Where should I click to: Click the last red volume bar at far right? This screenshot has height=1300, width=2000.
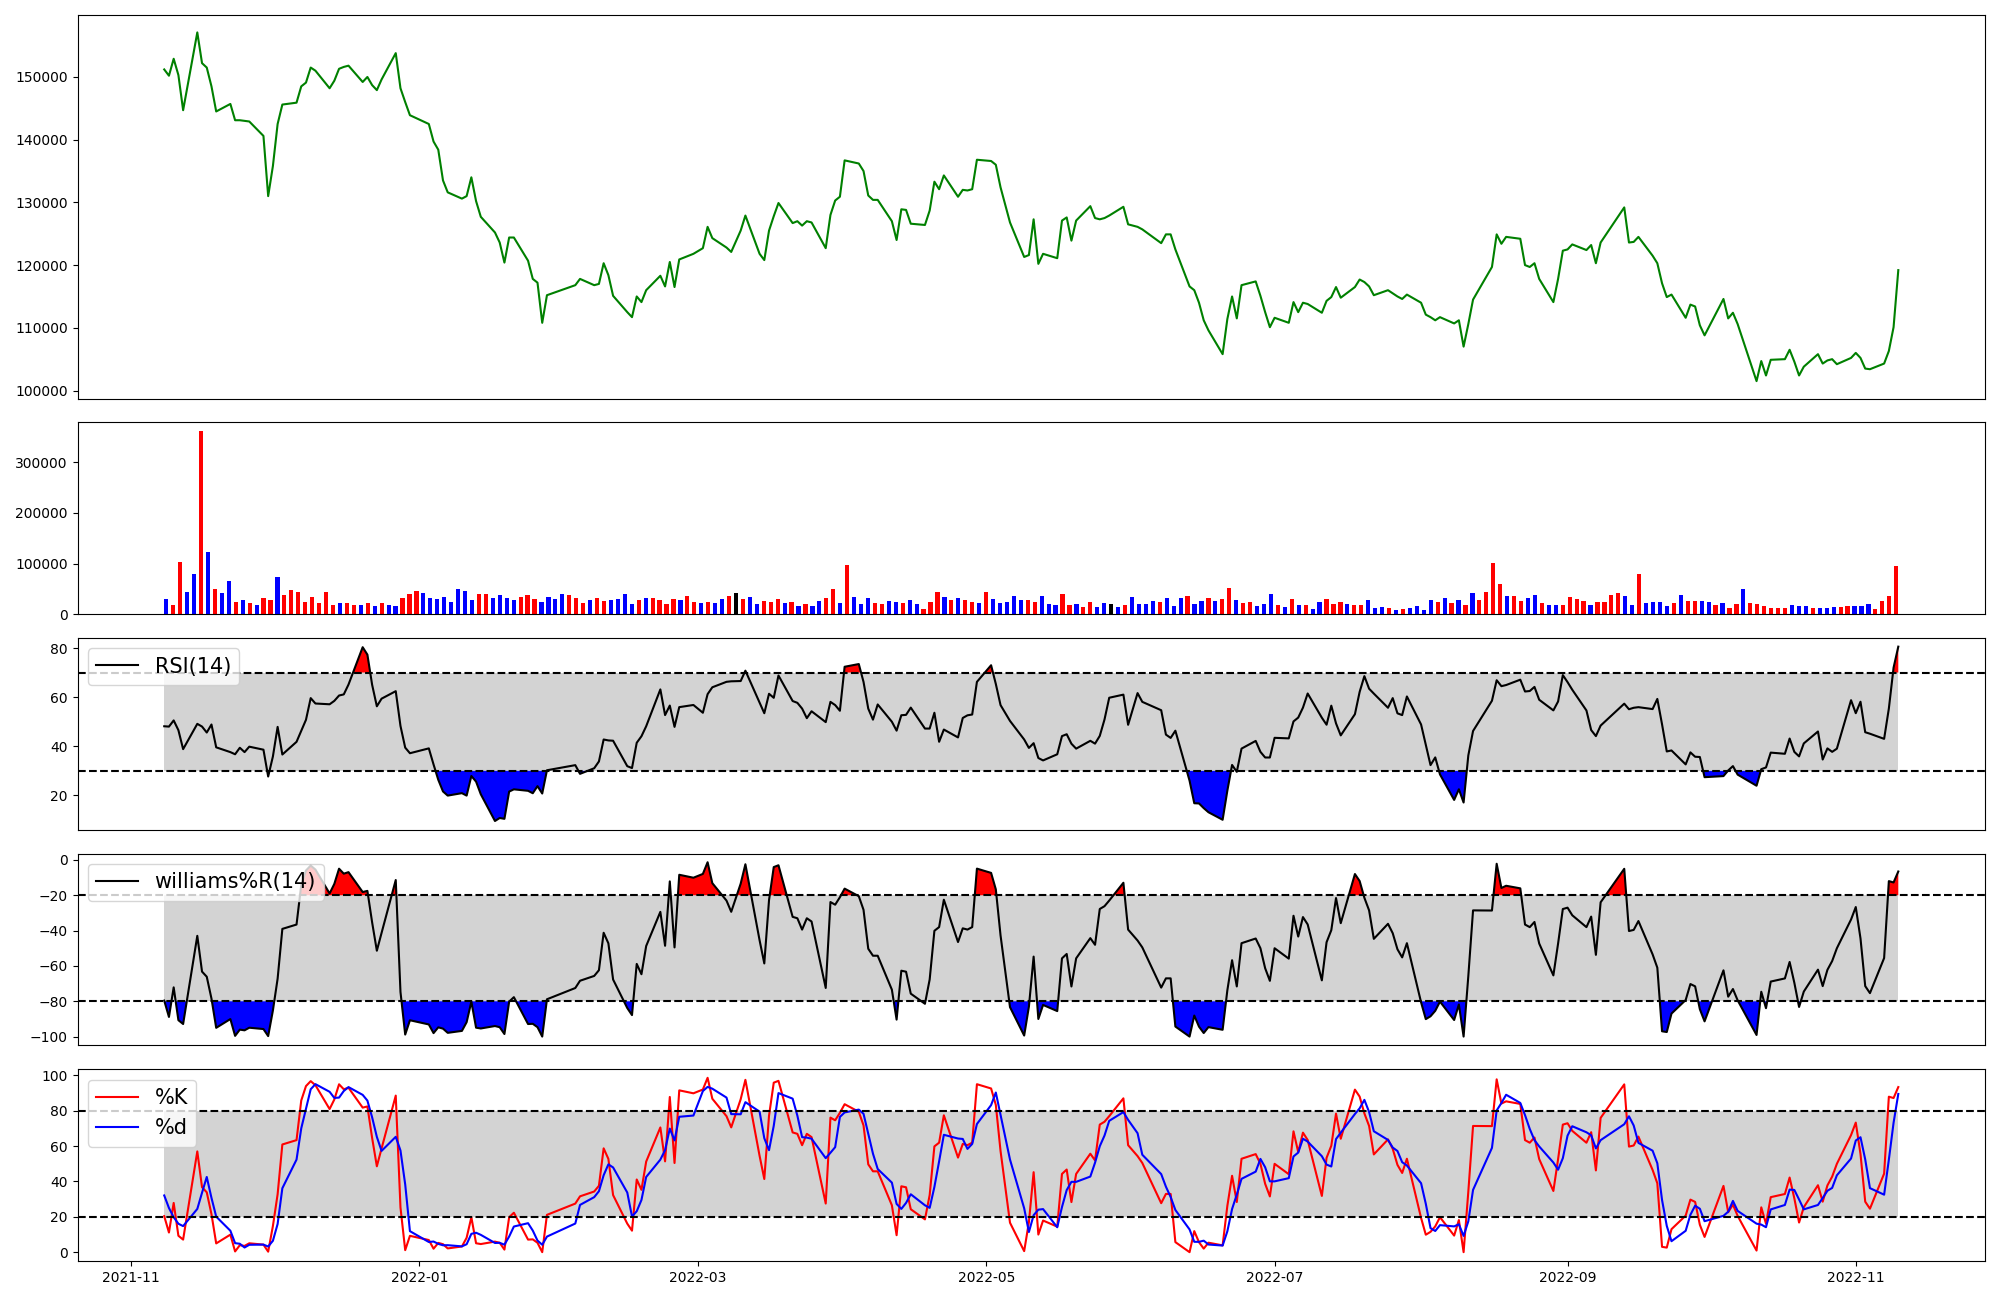click(1895, 592)
